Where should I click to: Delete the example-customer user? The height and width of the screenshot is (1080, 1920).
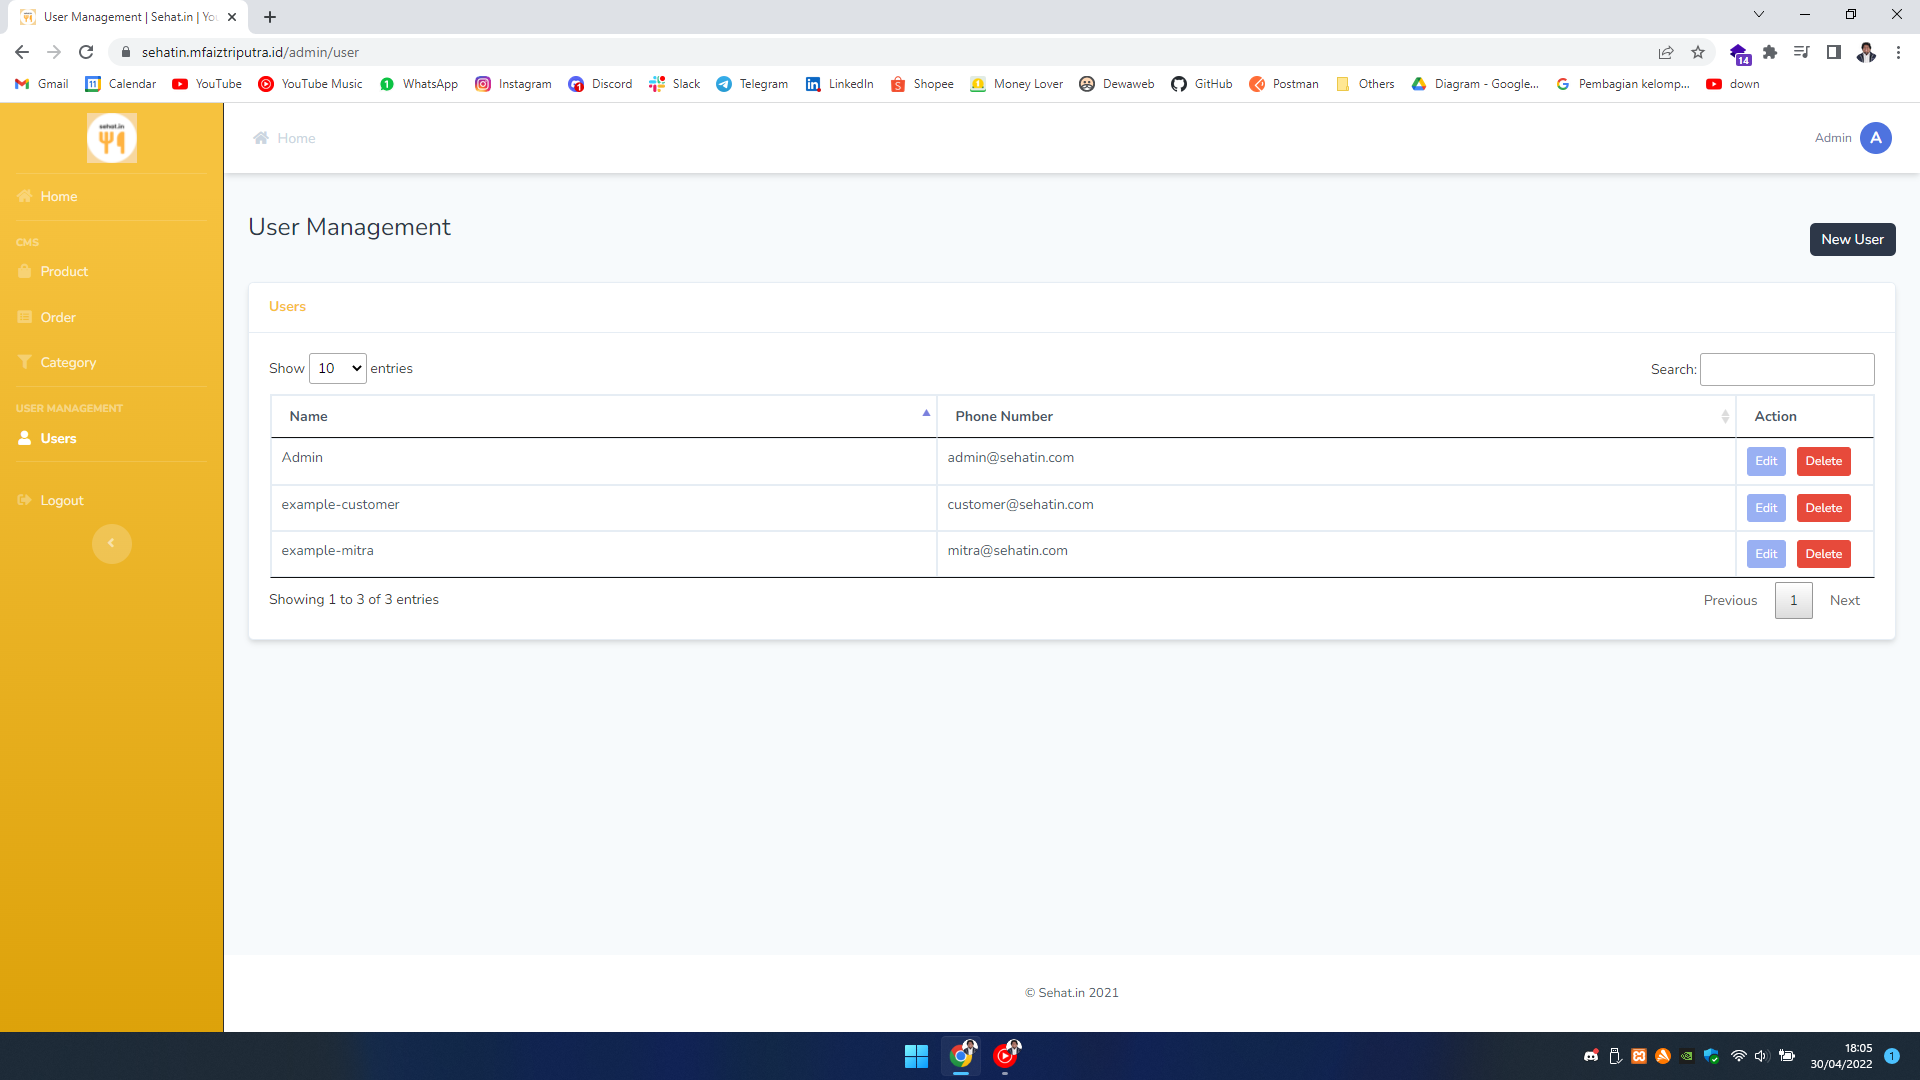tap(1823, 508)
